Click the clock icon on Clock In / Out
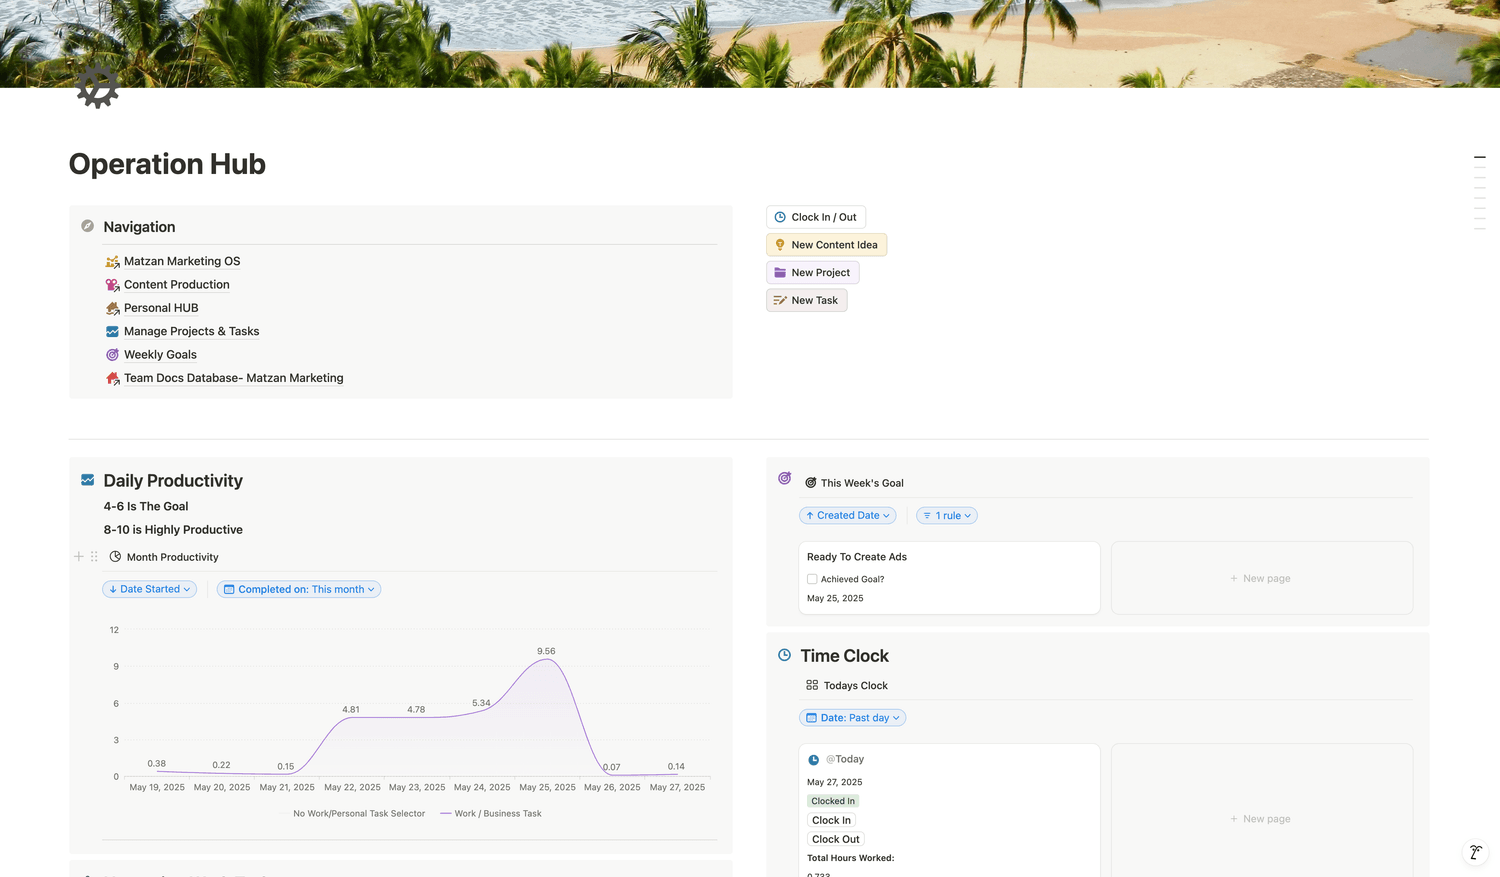This screenshot has height=877, width=1500. tap(780, 217)
